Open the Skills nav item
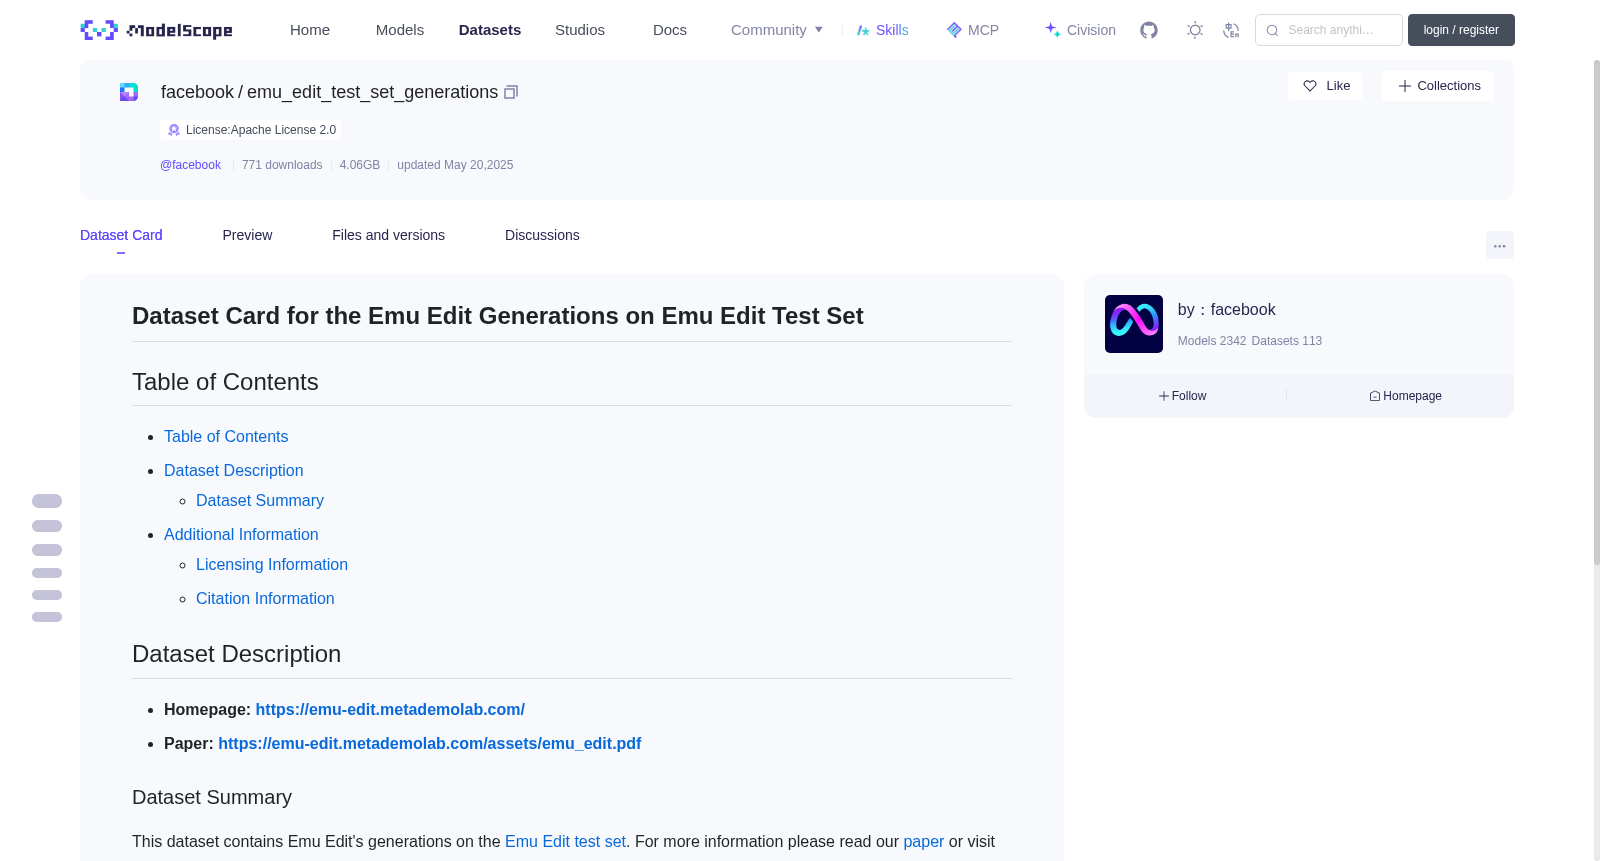This screenshot has width=1600, height=861. pos(882,30)
